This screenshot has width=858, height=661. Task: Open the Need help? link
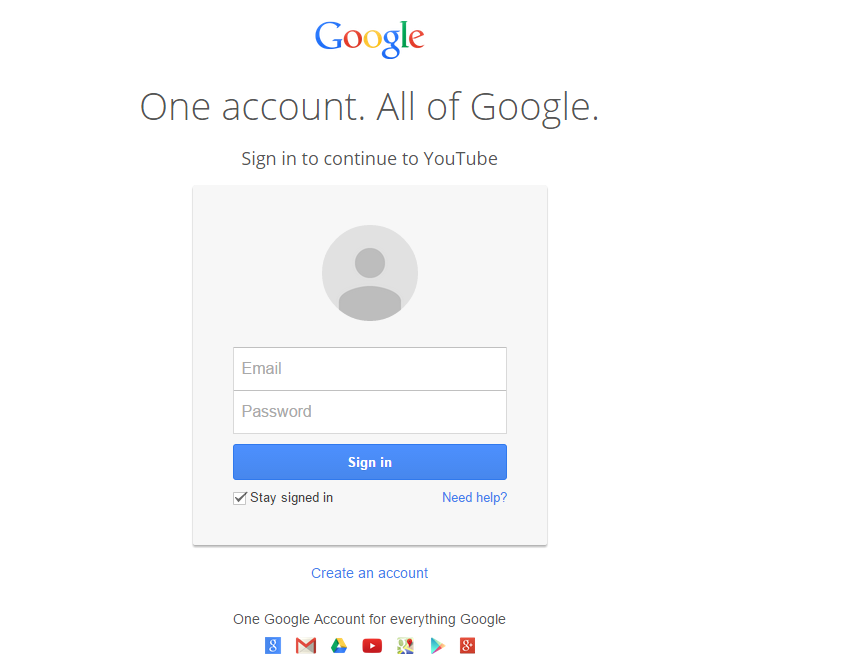474,498
